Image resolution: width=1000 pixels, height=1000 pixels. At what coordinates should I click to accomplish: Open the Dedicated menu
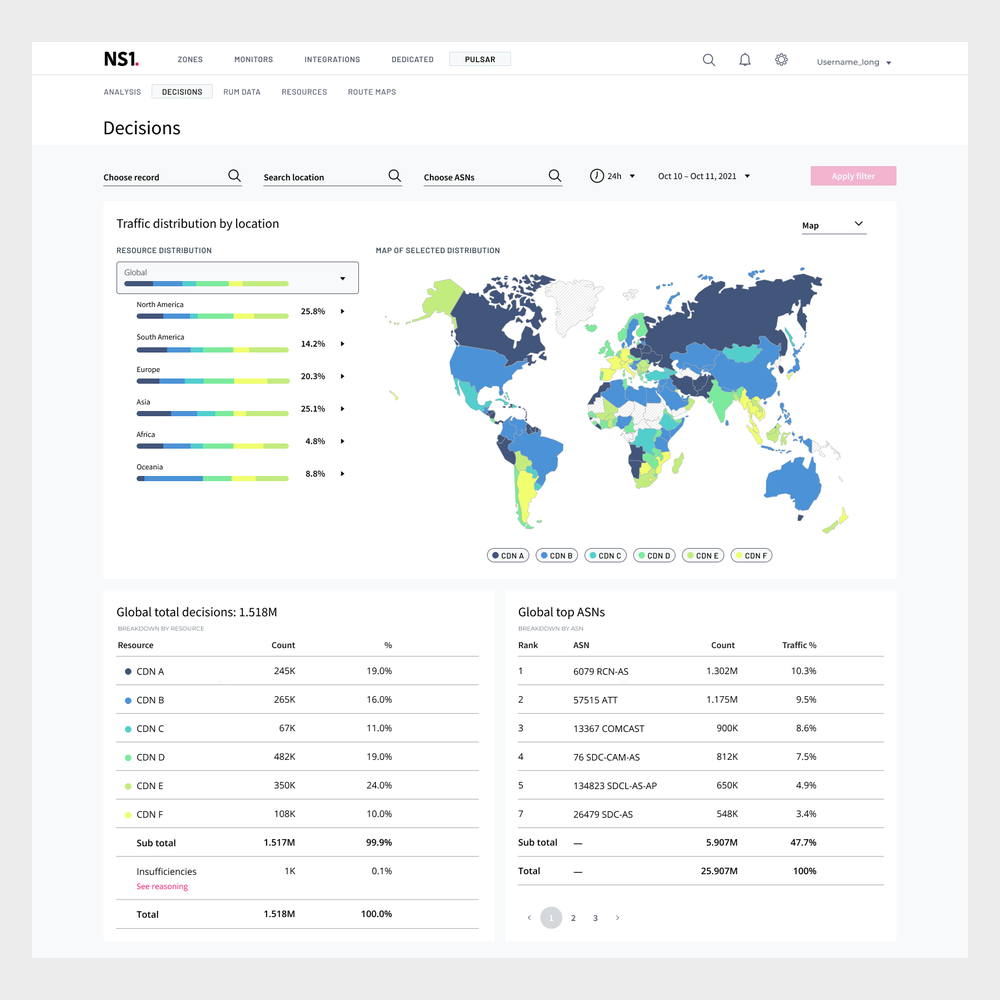click(413, 59)
